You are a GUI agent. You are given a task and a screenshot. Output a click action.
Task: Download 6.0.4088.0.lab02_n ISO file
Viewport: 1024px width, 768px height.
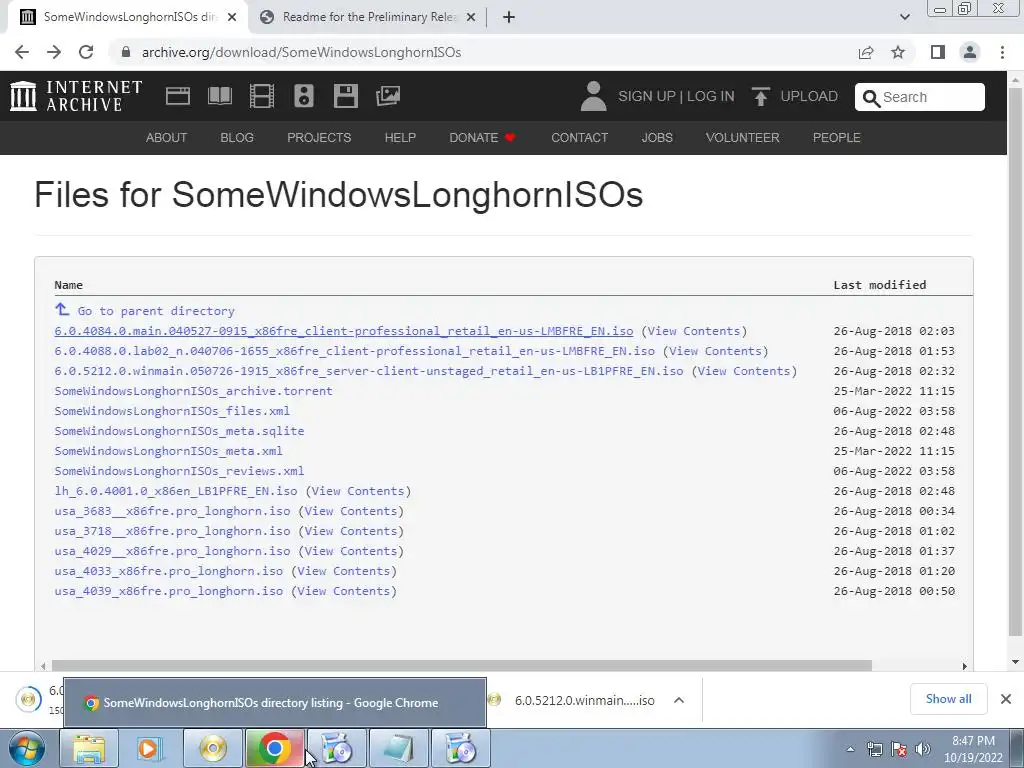pos(355,351)
